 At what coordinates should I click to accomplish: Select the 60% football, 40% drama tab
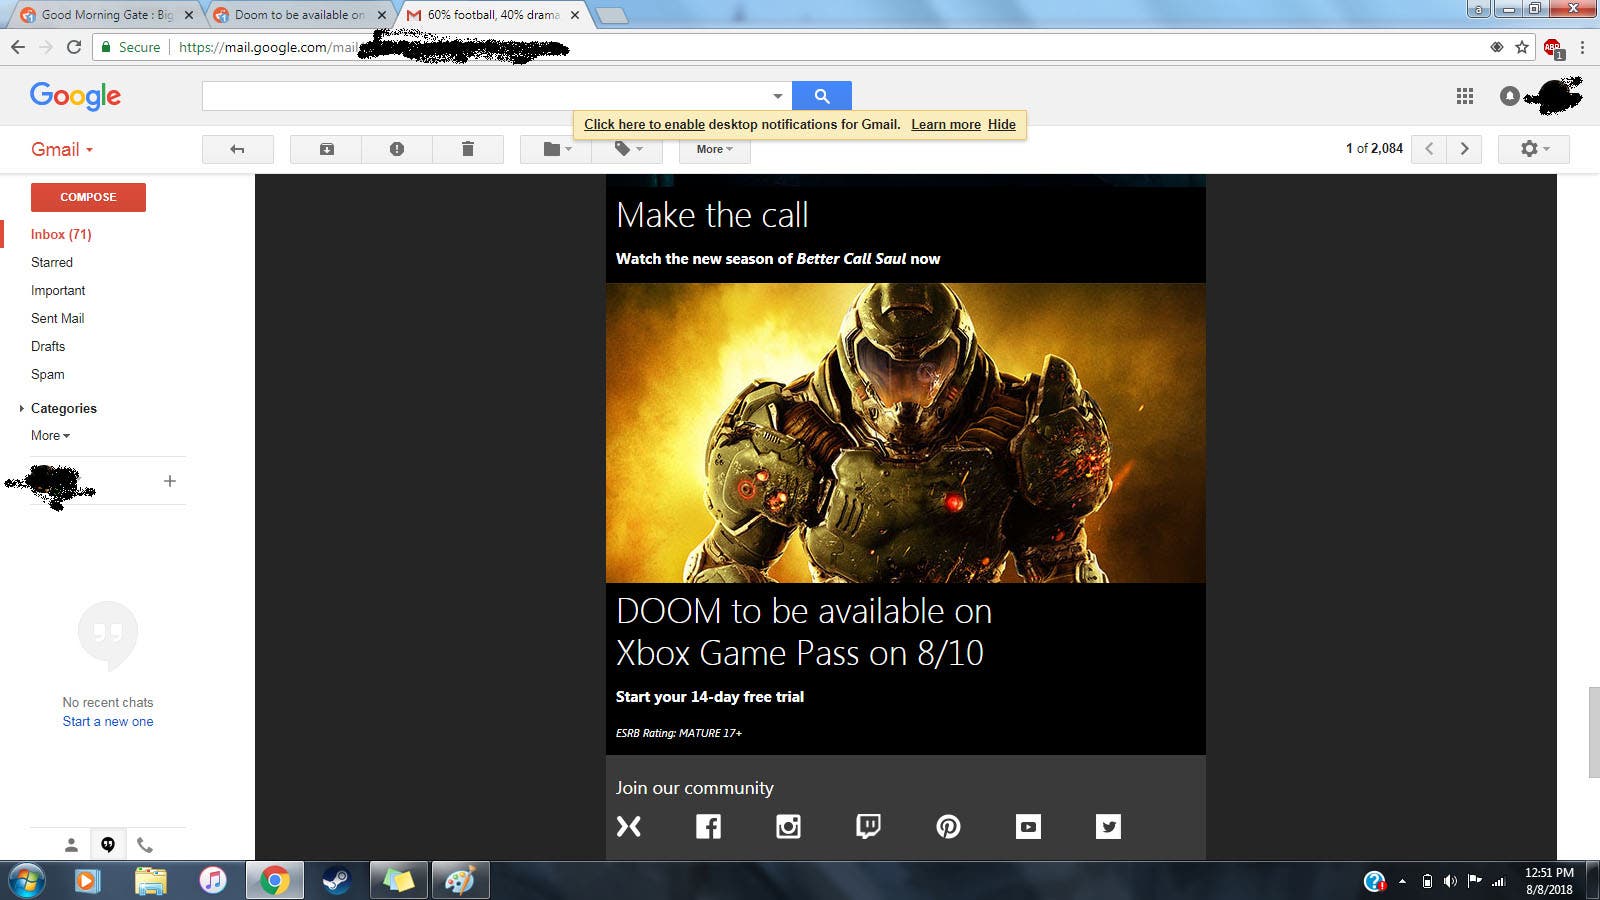click(x=492, y=15)
